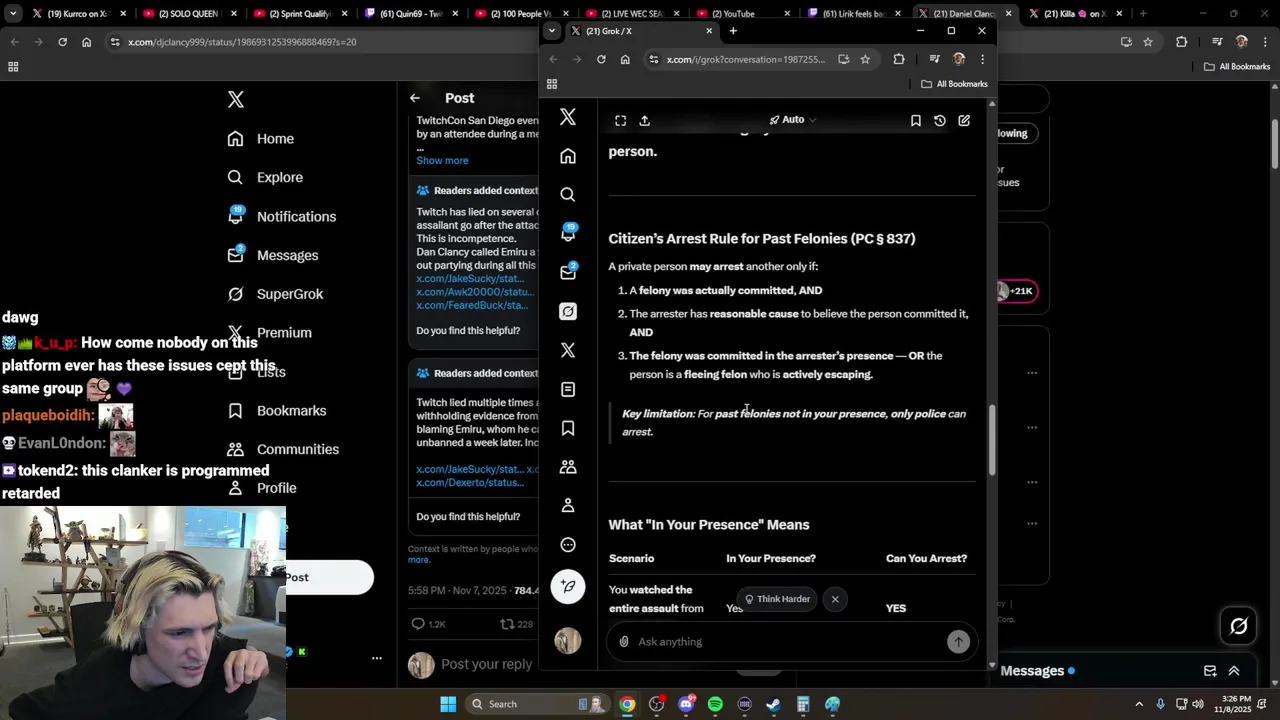Open Profile icon in Grok window sidebar
The height and width of the screenshot is (720, 1280).
click(568, 506)
